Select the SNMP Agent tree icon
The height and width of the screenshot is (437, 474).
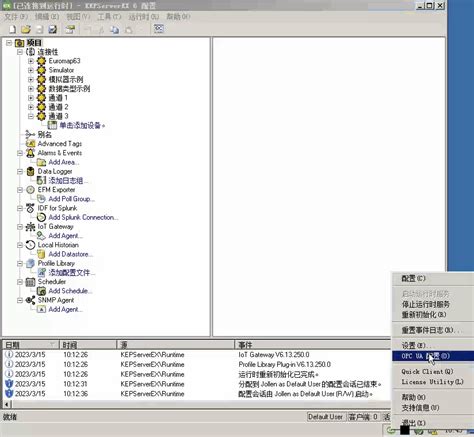[x=30, y=300]
